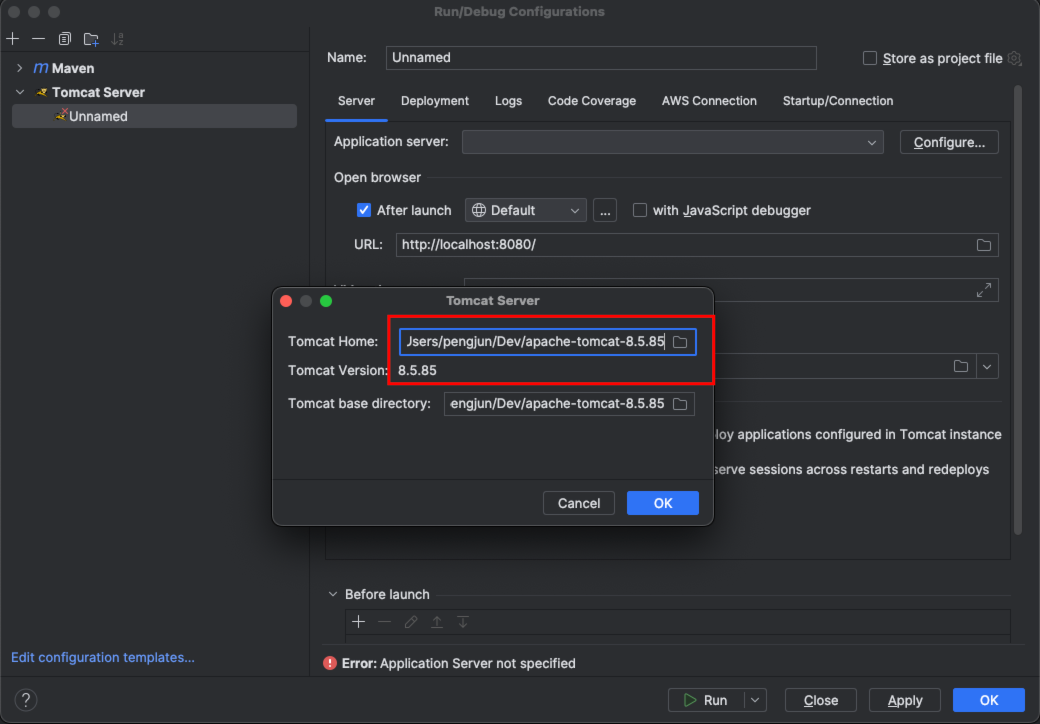This screenshot has width=1040, height=724.
Task: Open the Run button dropdown arrow
Action: click(755, 700)
